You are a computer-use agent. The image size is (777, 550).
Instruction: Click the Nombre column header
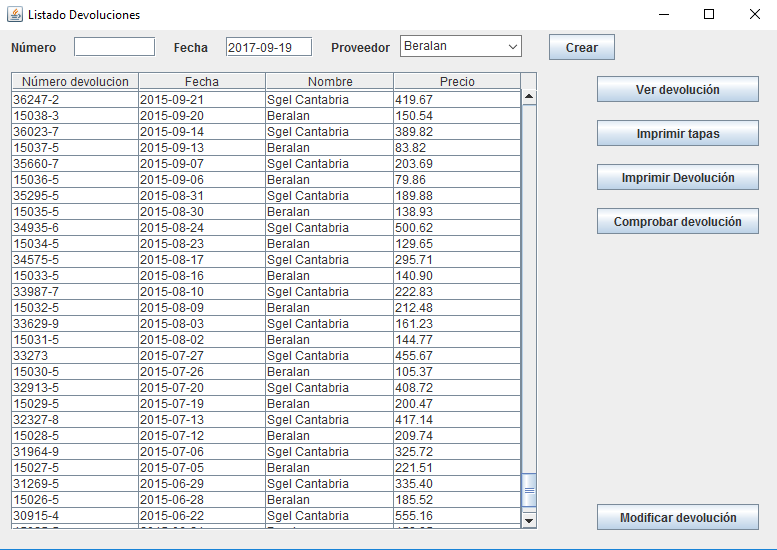329,82
